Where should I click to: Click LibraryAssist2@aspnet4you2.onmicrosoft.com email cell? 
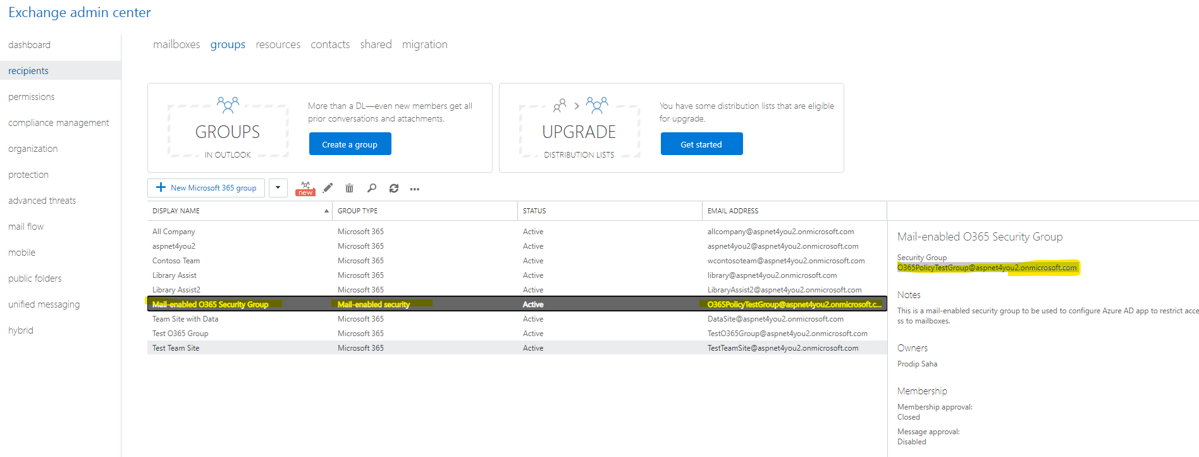coord(785,290)
